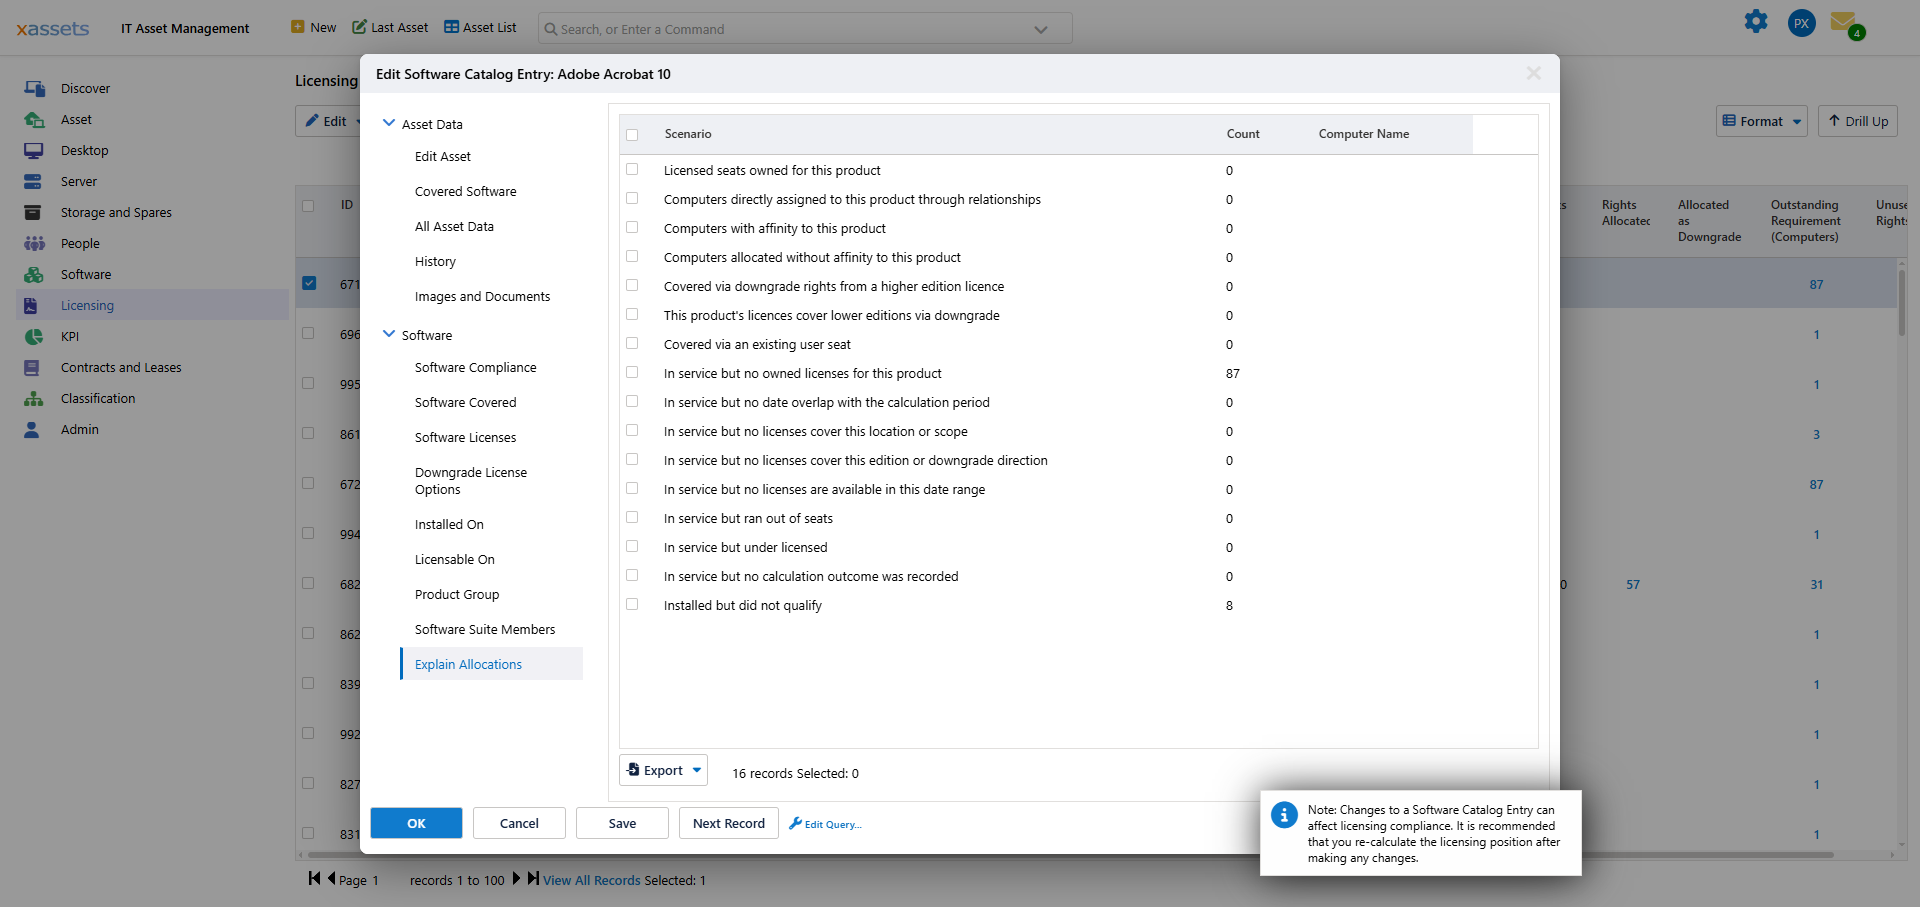1920x907 pixels.
Task: Open the People sidebar icon
Action: point(34,244)
